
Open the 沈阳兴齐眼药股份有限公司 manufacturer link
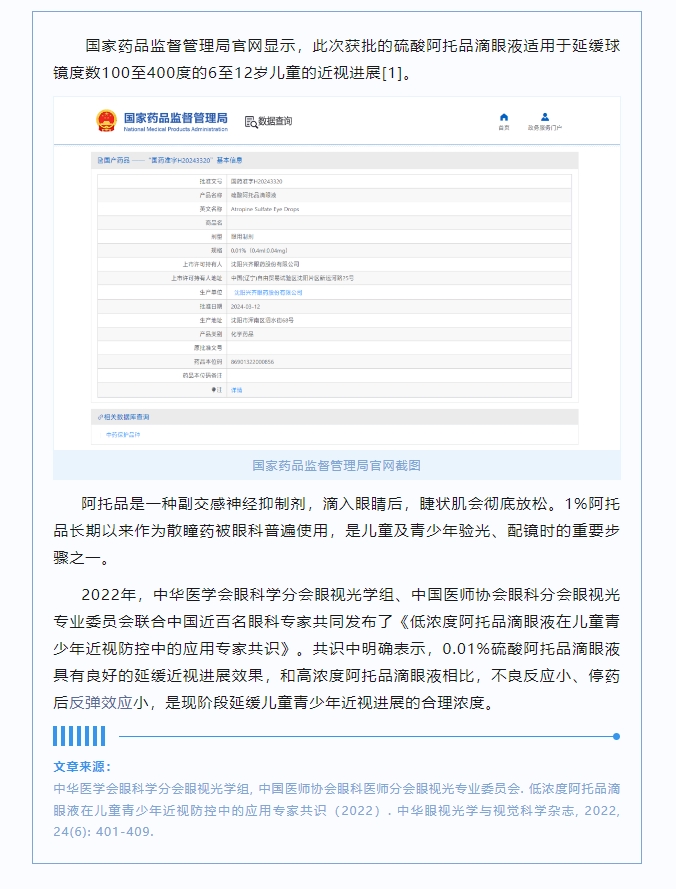tap(267, 292)
